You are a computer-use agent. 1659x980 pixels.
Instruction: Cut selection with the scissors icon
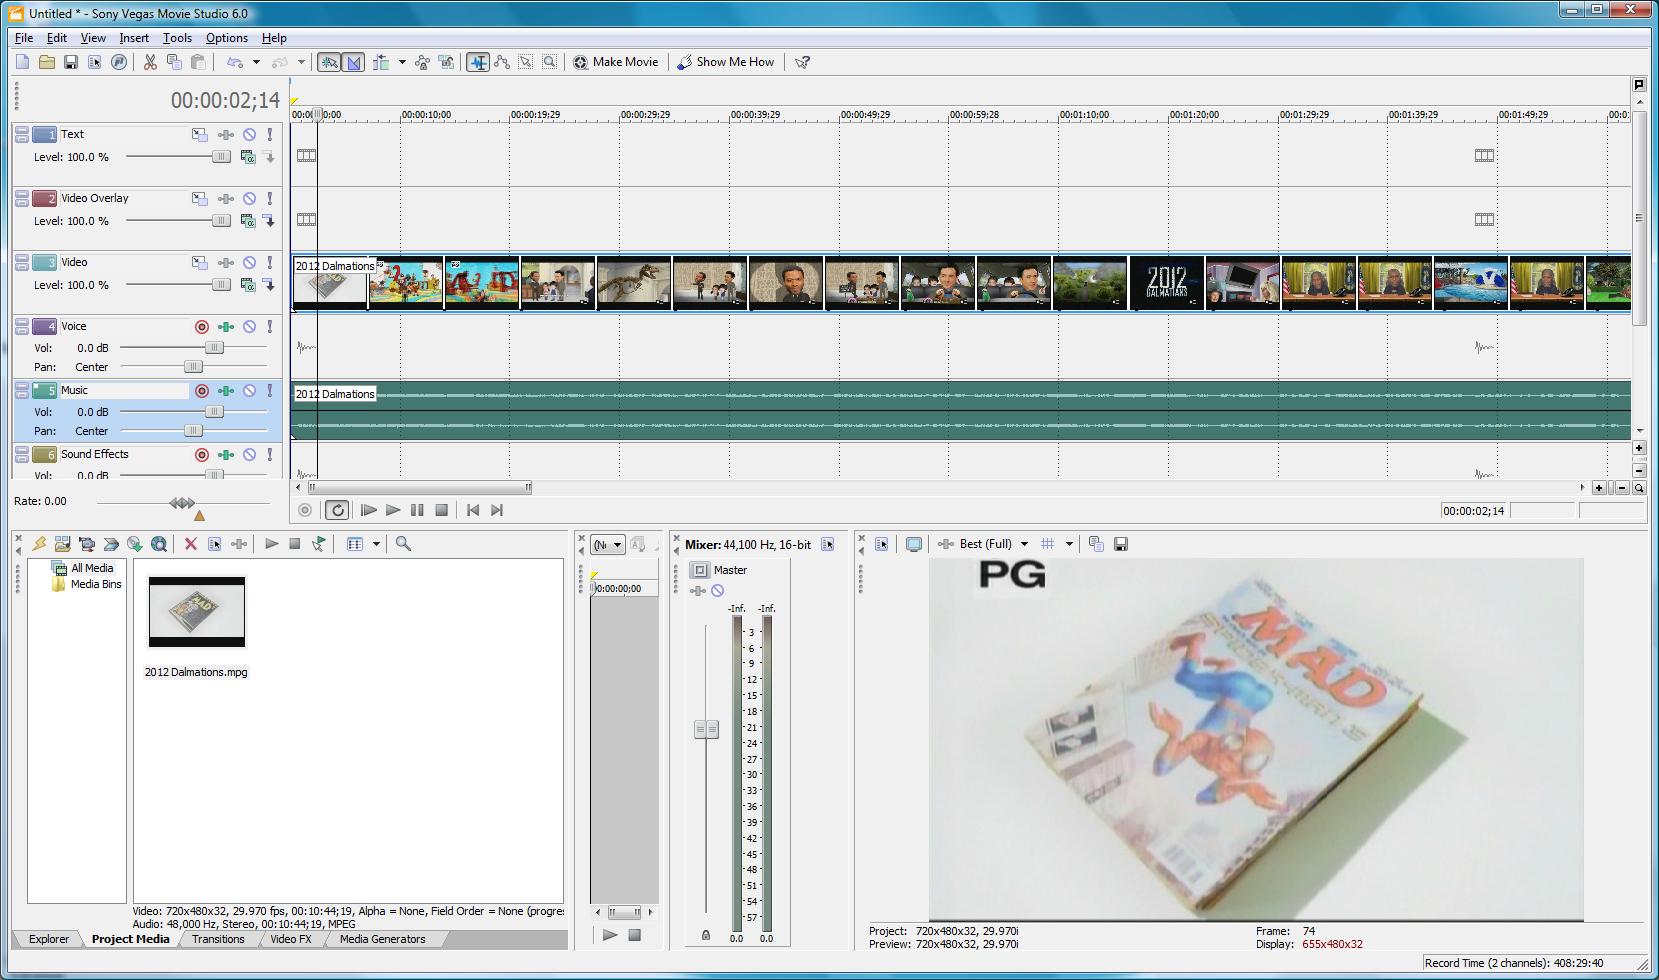pyautogui.click(x=150, y=62)
